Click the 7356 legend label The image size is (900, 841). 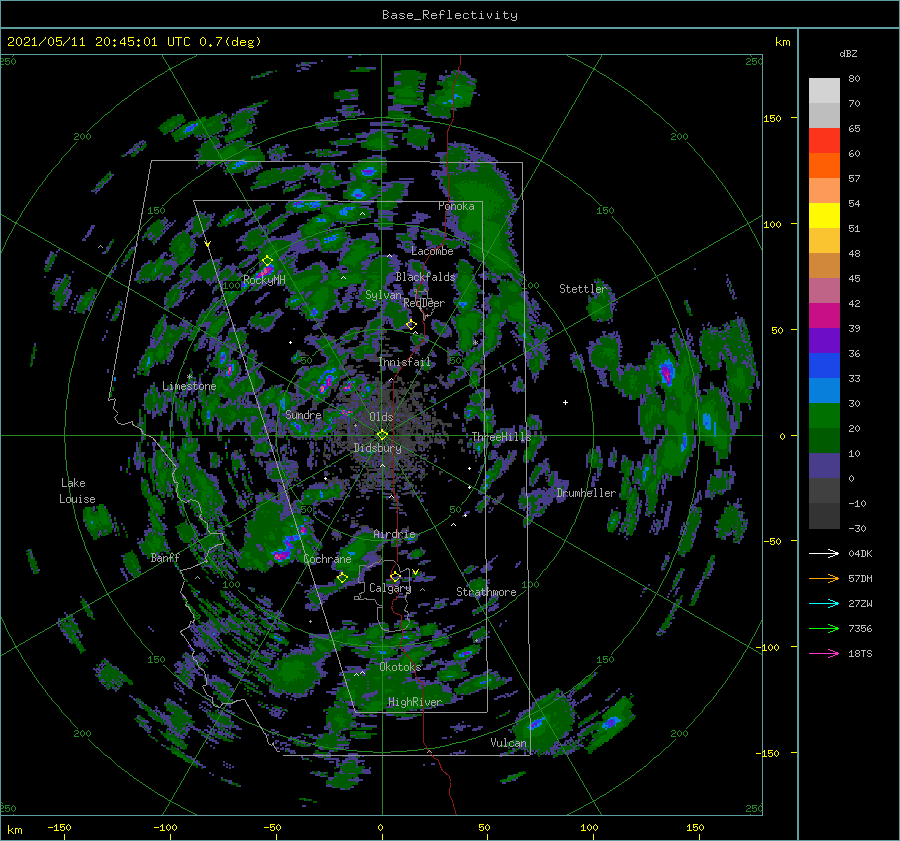click(860, 628)
